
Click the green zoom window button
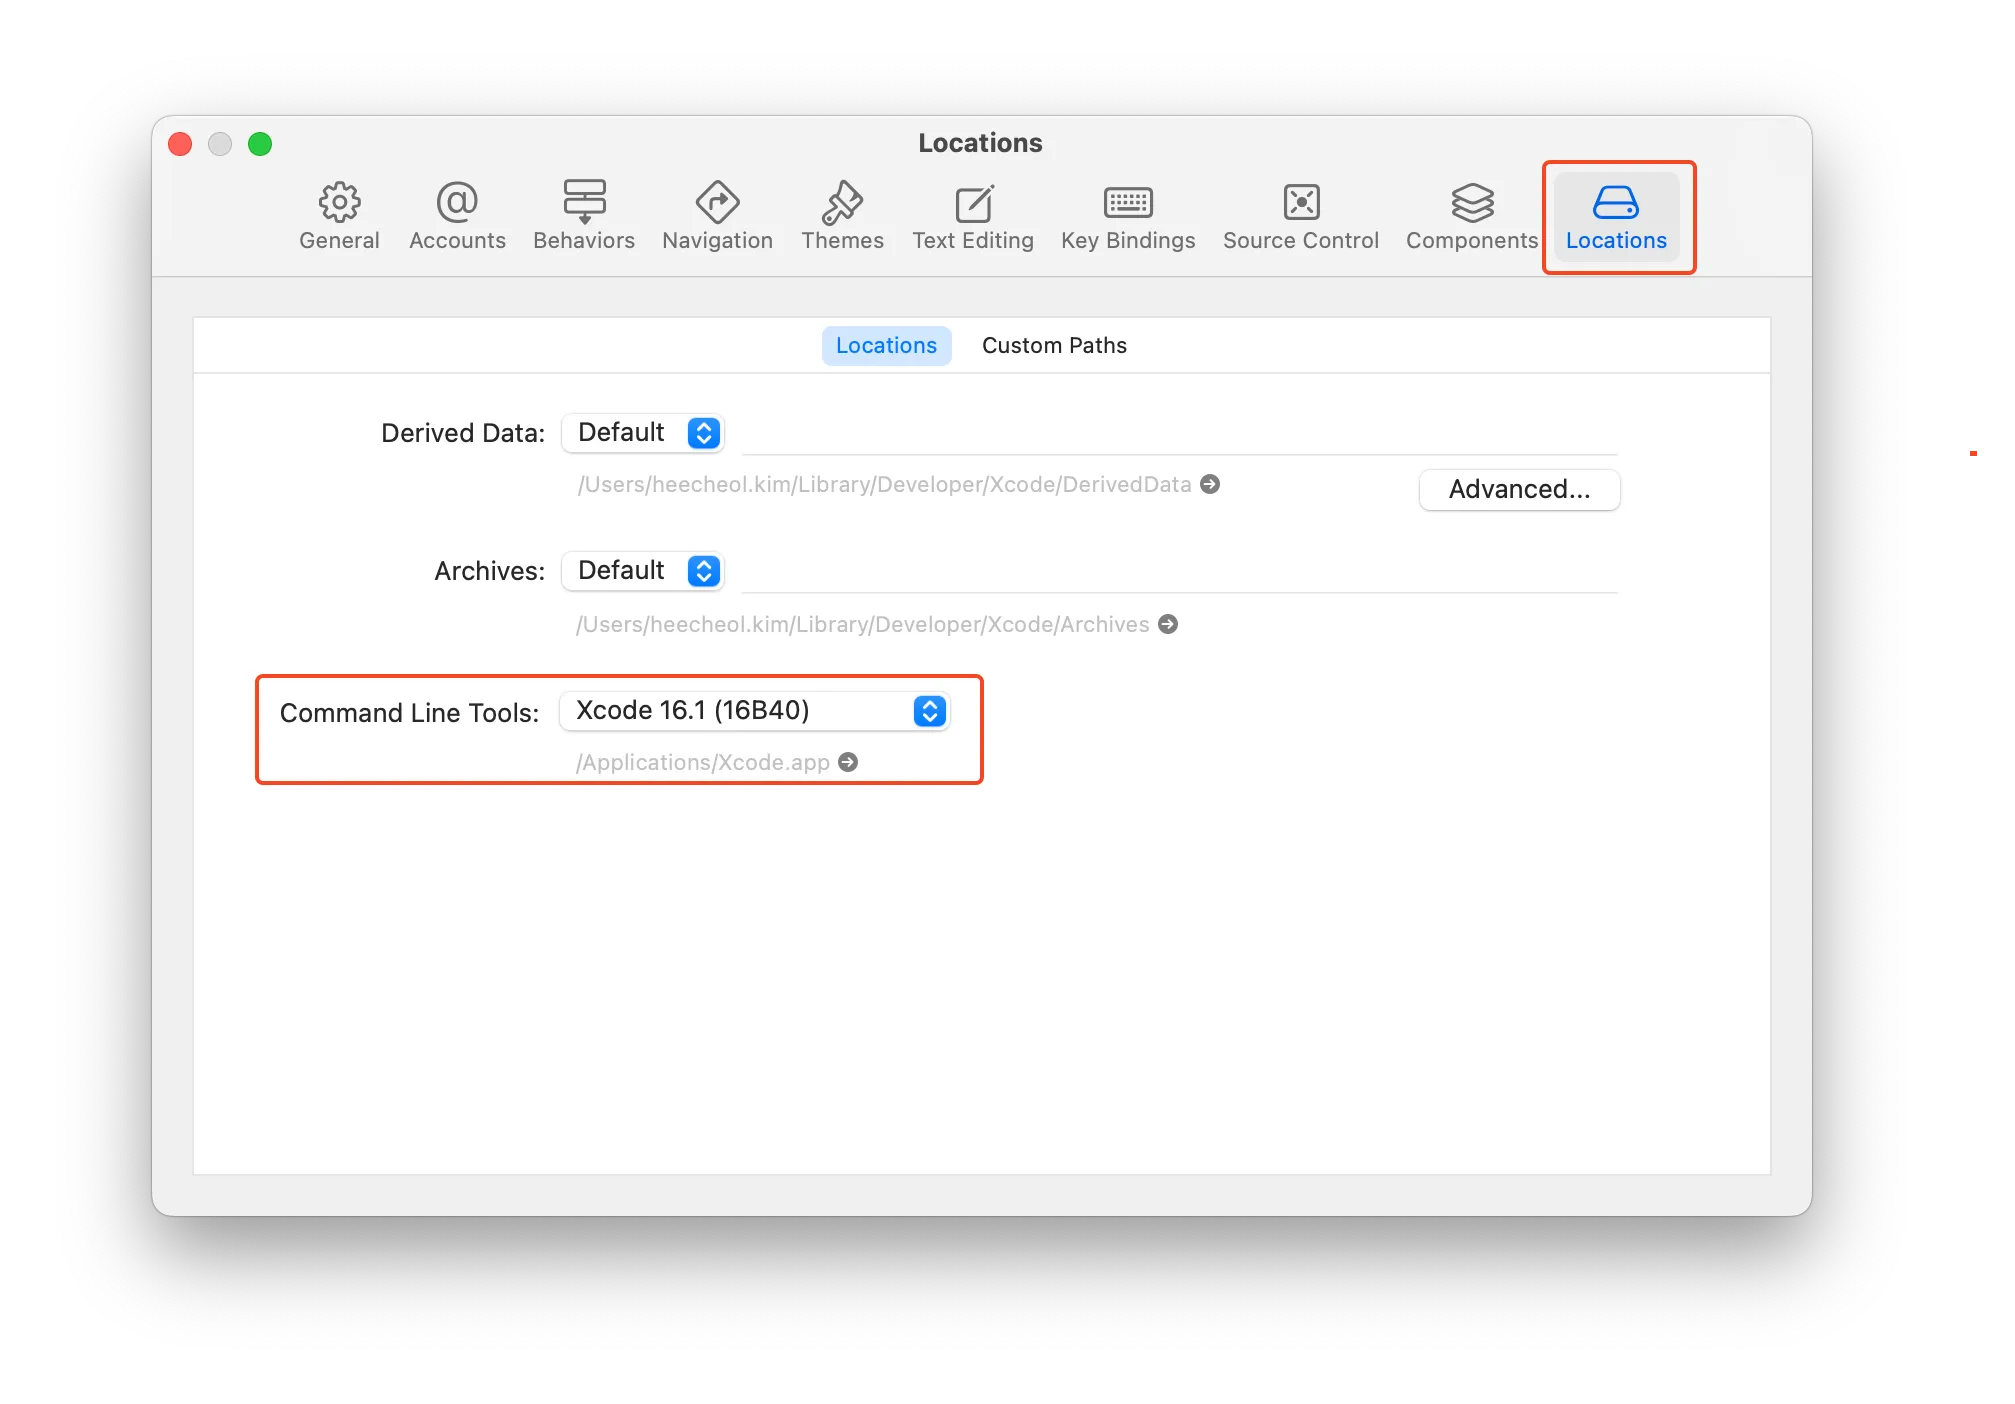(x=260, y=144)
